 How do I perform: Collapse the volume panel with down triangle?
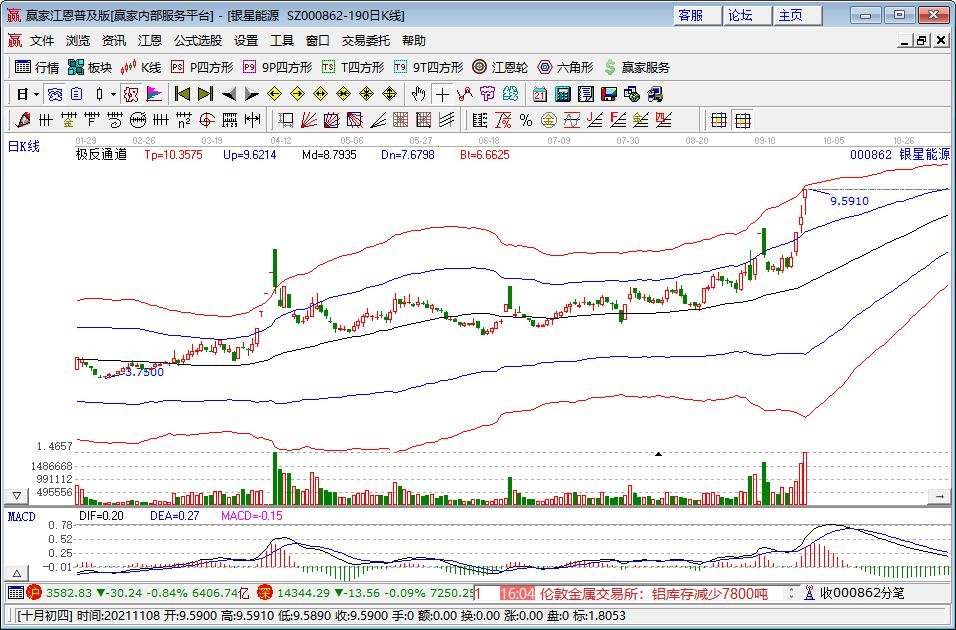(16, 496)
